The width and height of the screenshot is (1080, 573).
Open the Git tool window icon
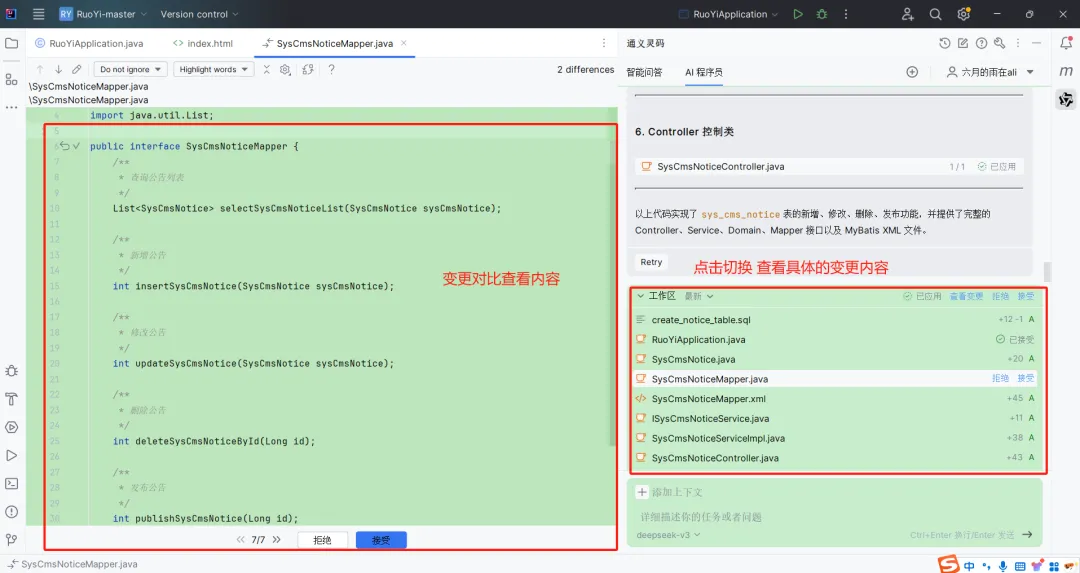click(x=12, y=540)
